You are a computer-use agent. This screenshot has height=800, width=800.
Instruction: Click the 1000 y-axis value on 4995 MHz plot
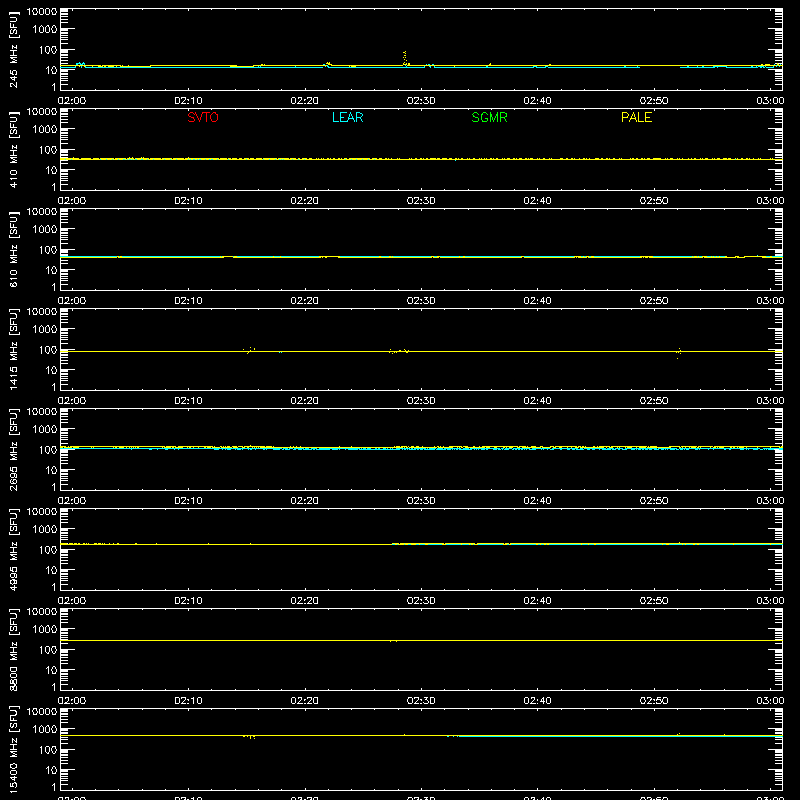45,529
